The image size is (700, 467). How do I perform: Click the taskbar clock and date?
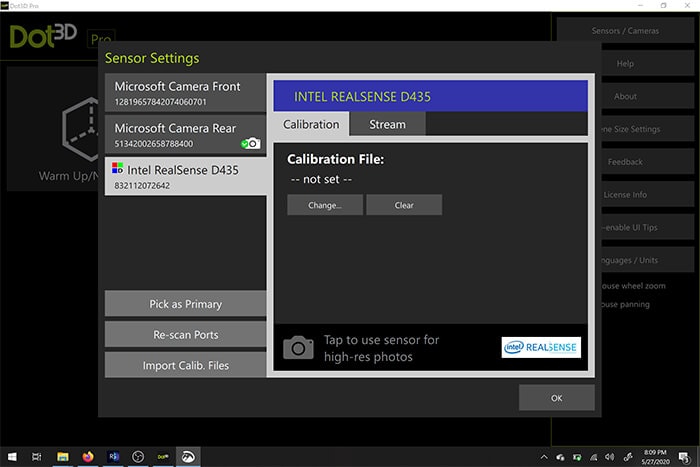655,457
